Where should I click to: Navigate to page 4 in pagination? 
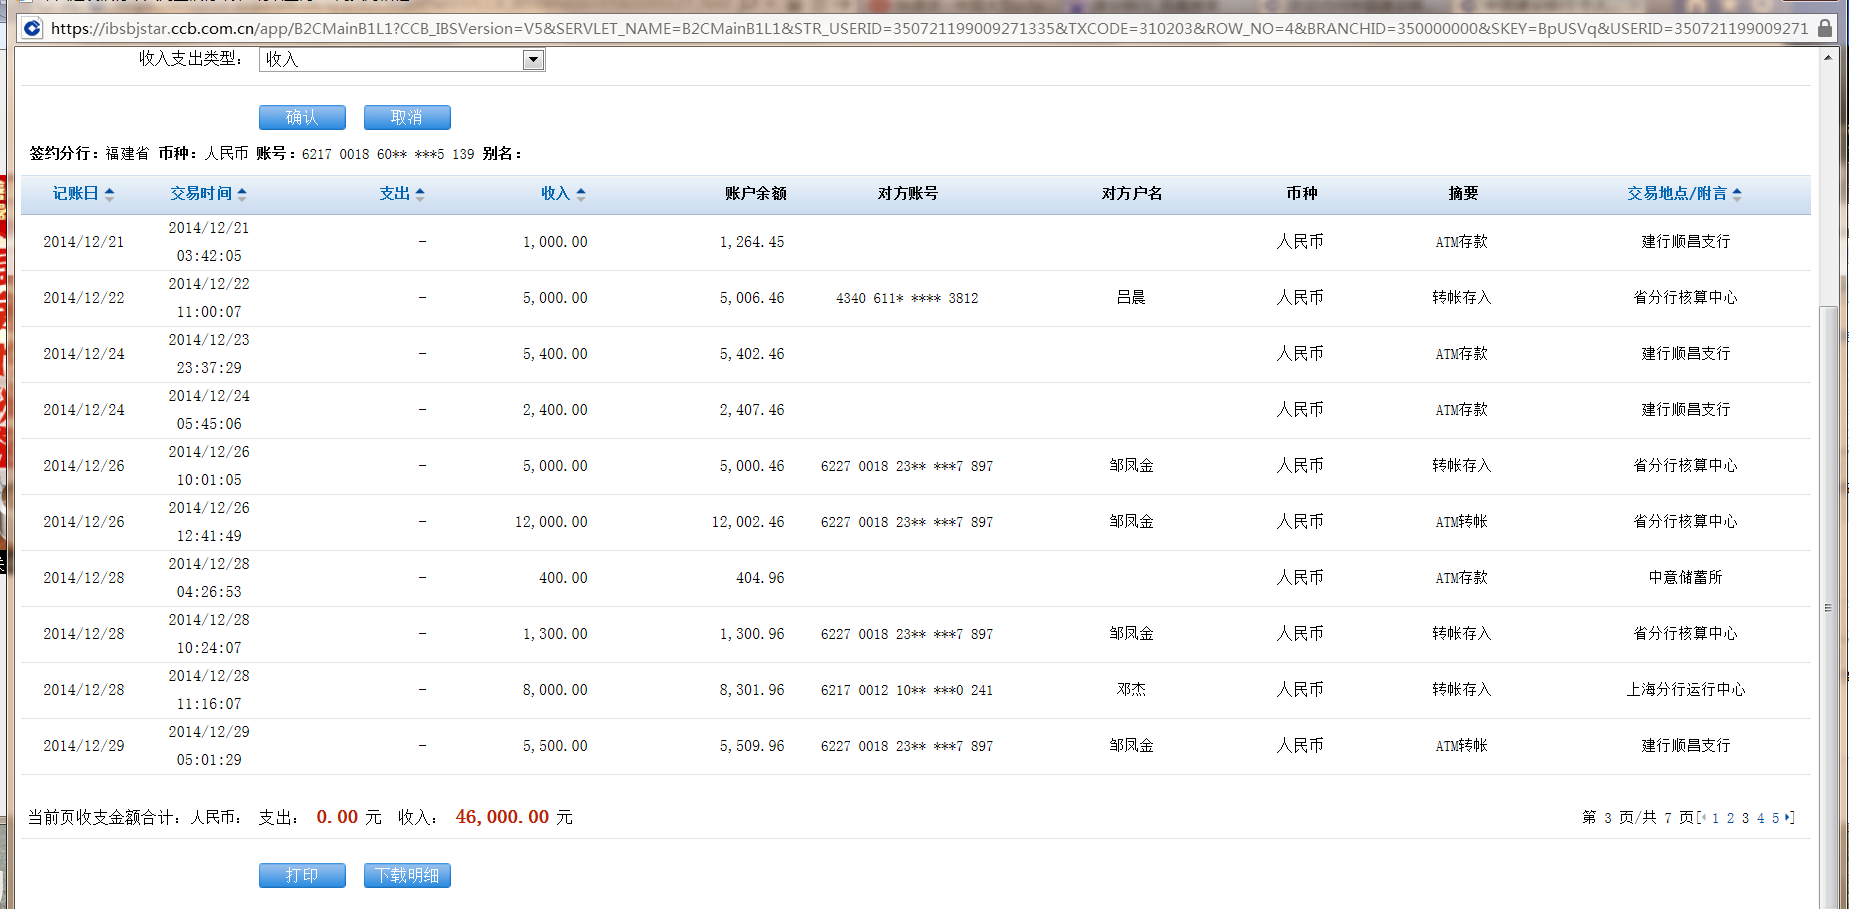click(x=1761, y=818)
